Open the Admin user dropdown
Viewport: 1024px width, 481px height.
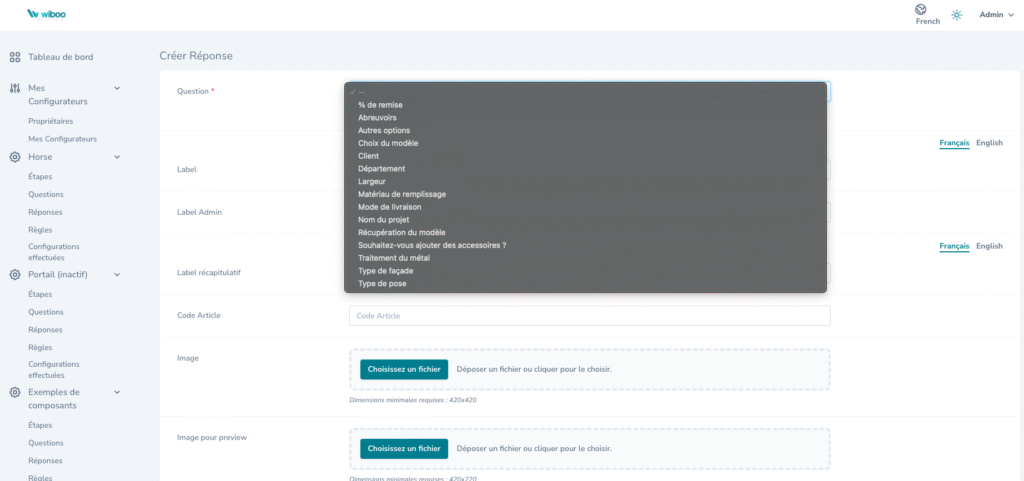996,15
